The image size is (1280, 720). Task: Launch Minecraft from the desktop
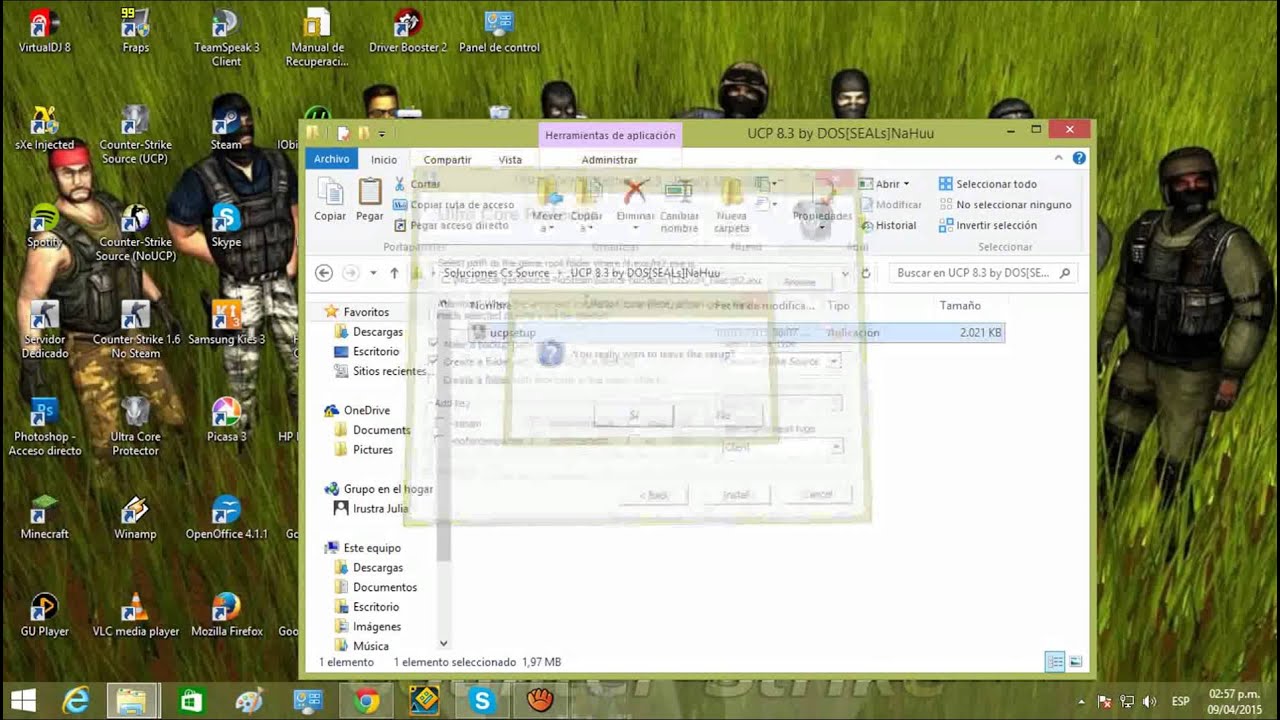coord(45,516)
